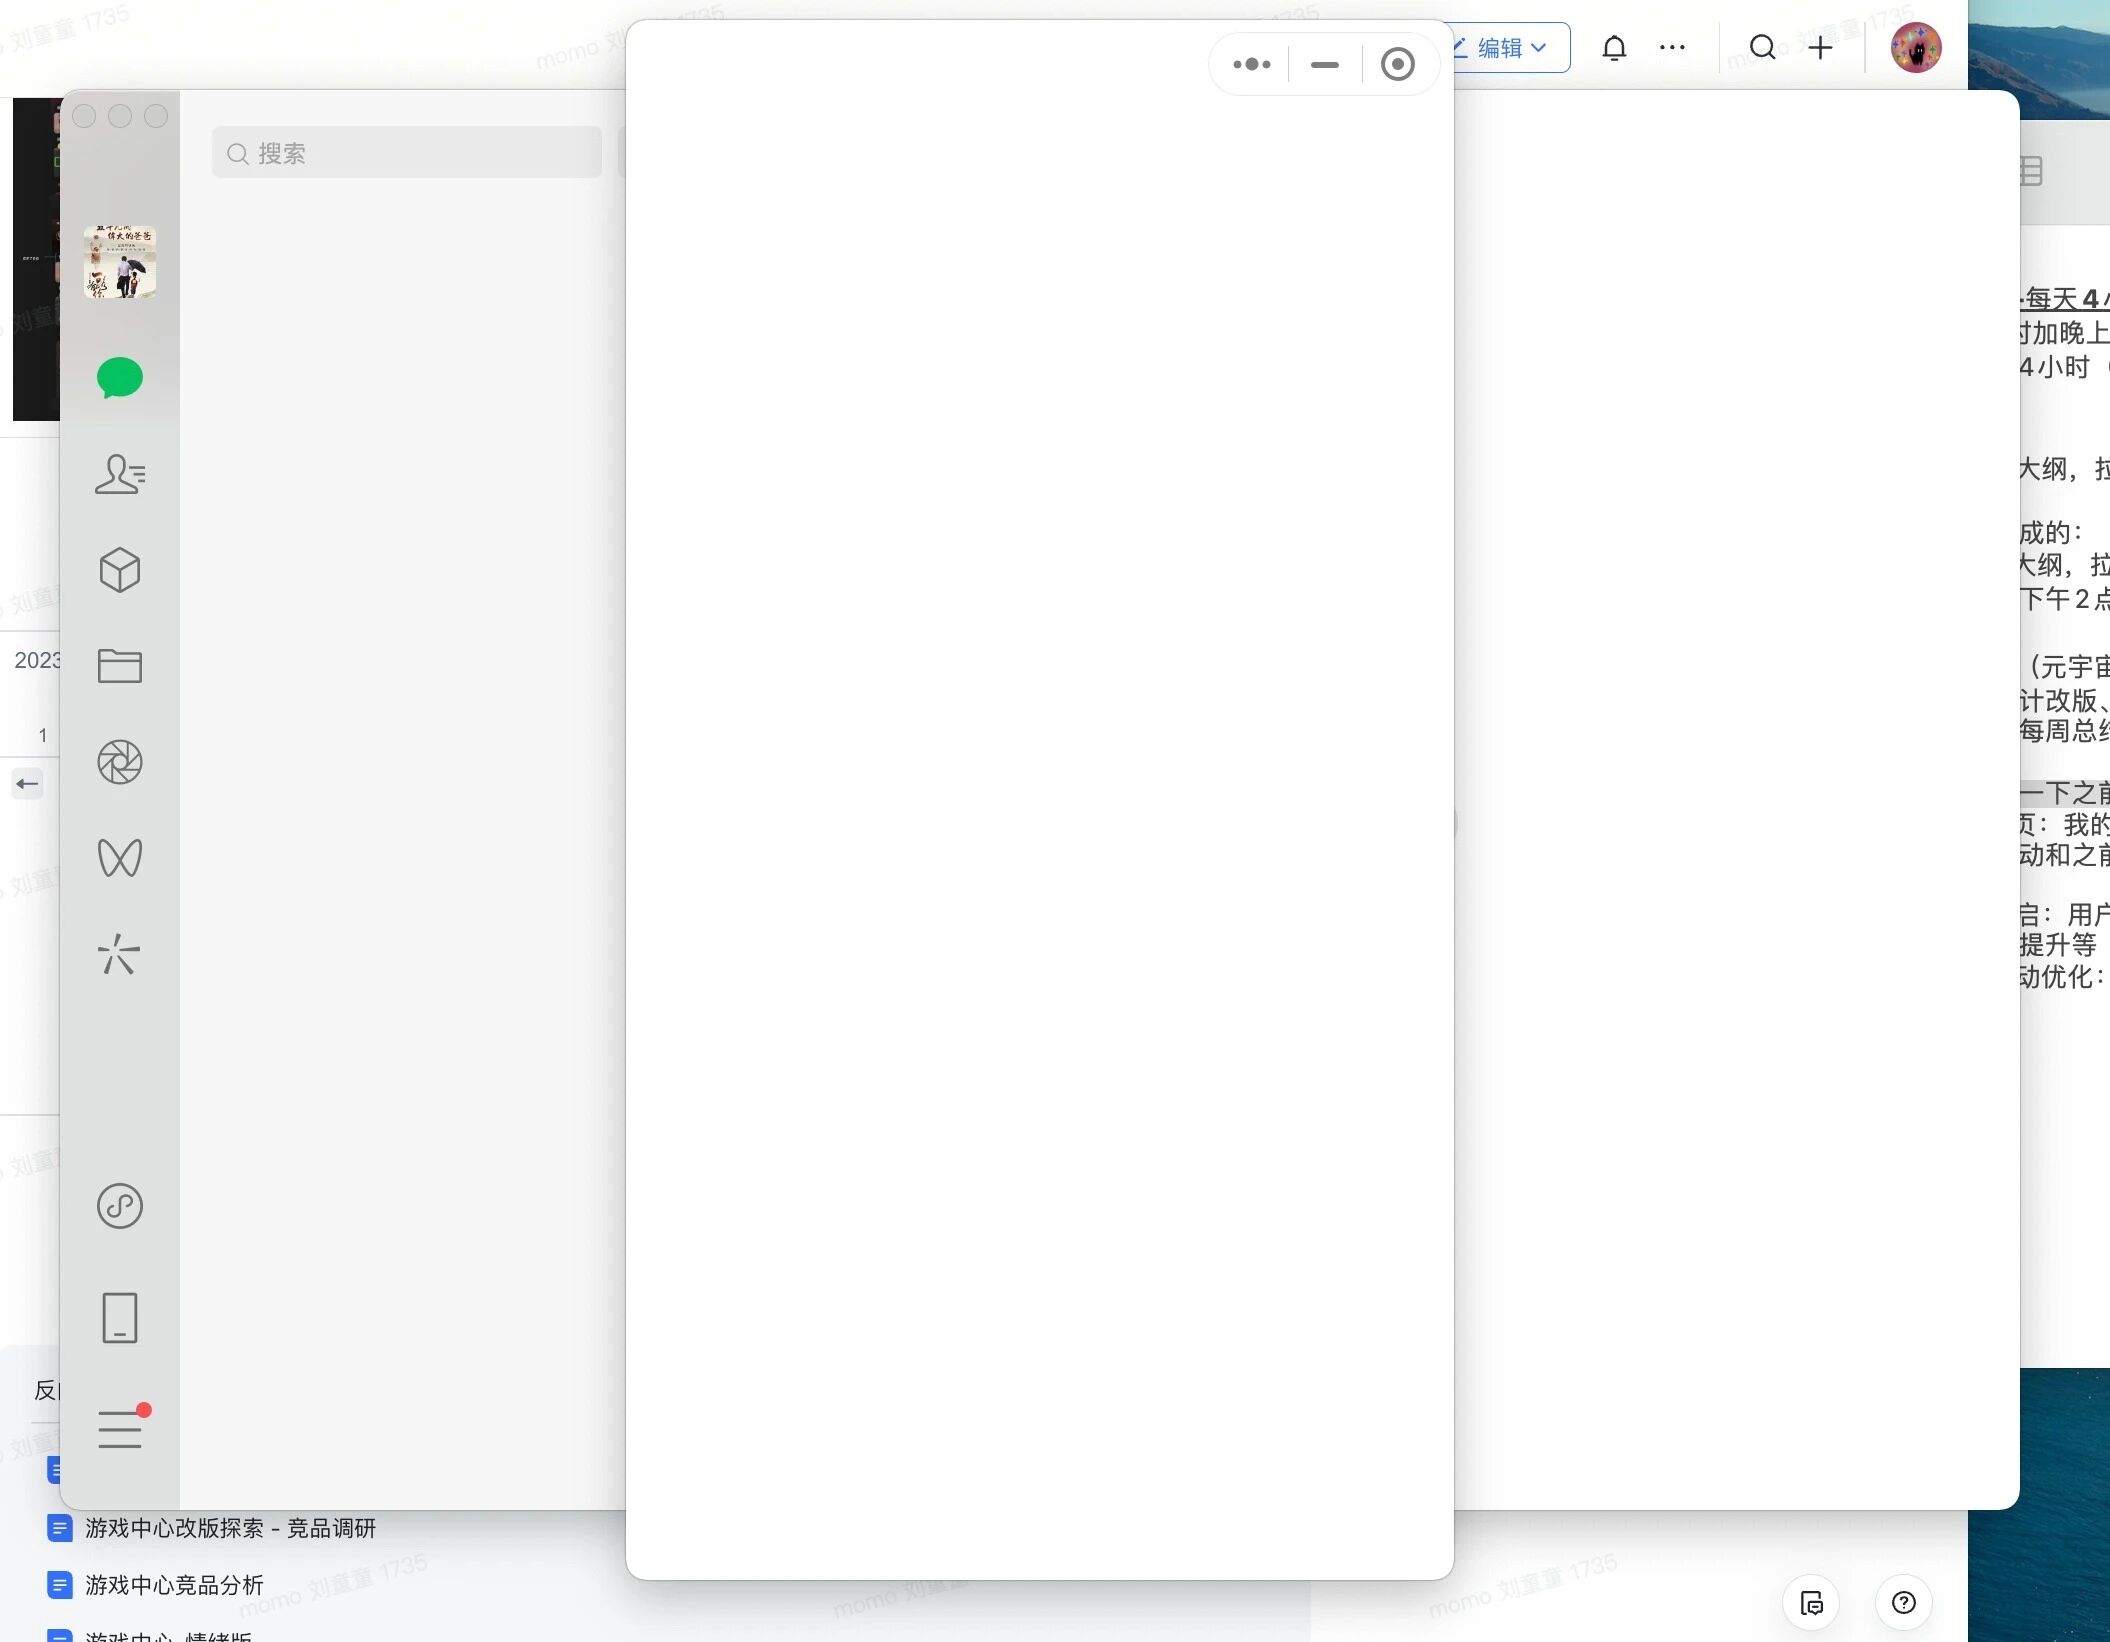Open the phone device icon
The width and height of the screenshot is (2110, 1642).
(119, 1318)
